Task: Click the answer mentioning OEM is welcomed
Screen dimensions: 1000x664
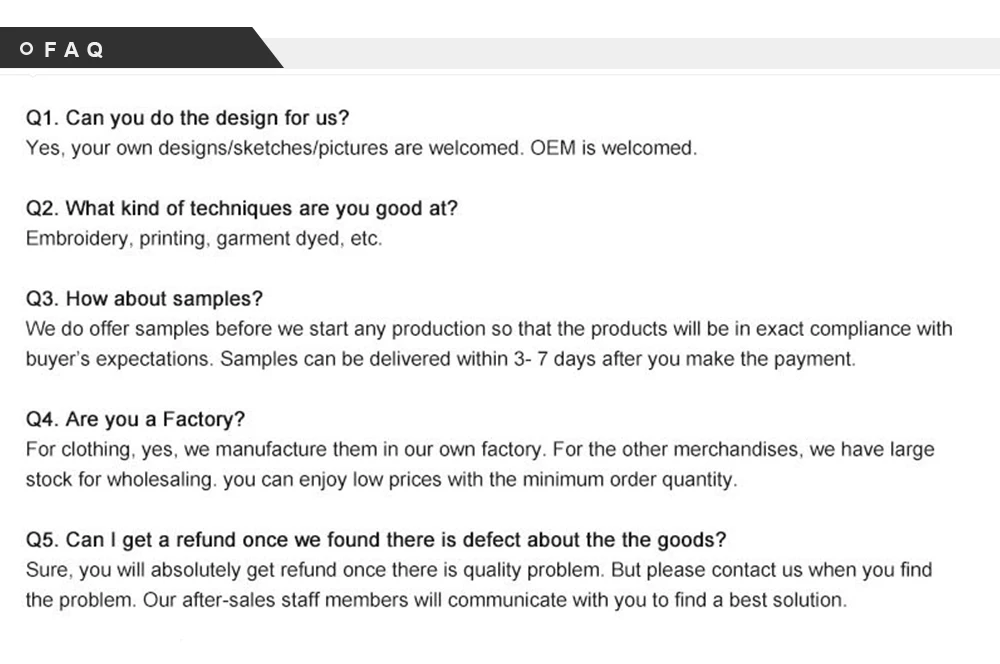Action: 360,148
